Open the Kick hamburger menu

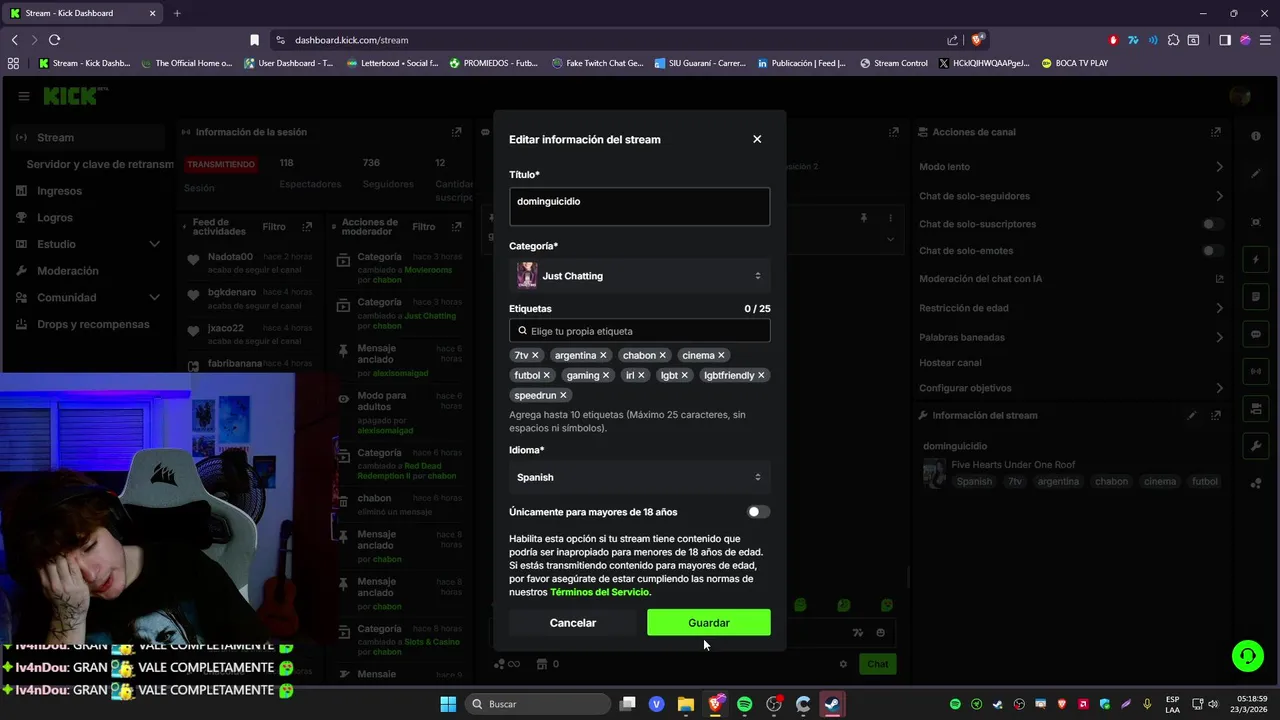pyautogui.click(x=23, y=96)
